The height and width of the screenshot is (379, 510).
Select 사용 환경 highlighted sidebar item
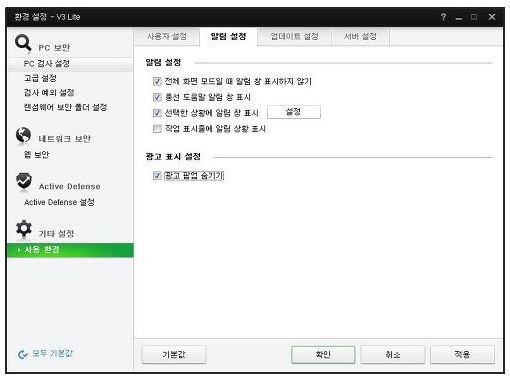(x=70, y=250)
